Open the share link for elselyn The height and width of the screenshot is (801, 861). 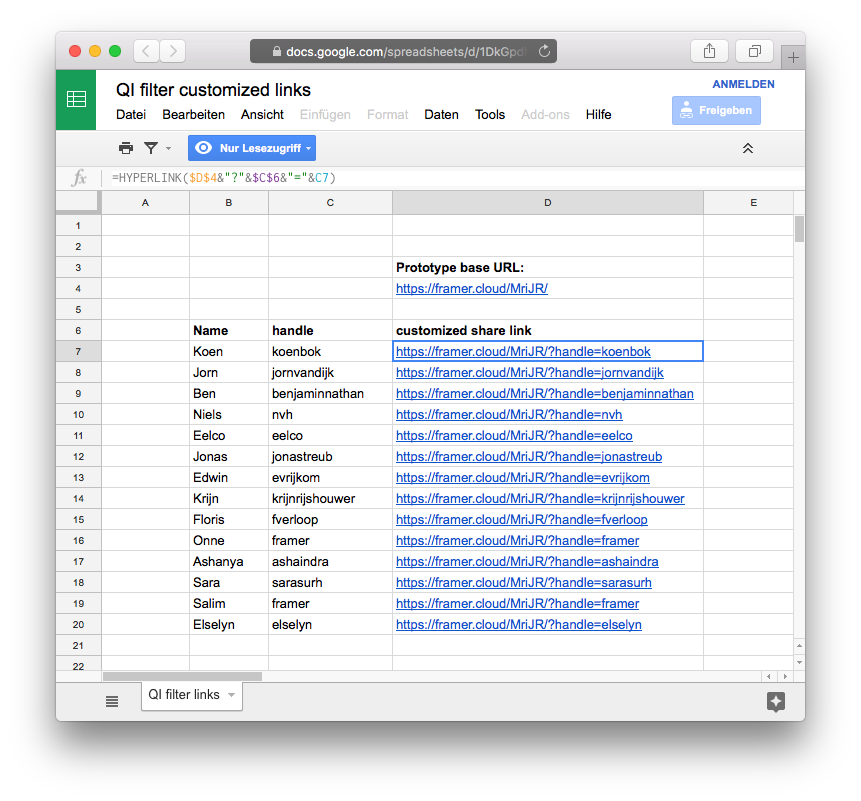(x=518, y=625)
